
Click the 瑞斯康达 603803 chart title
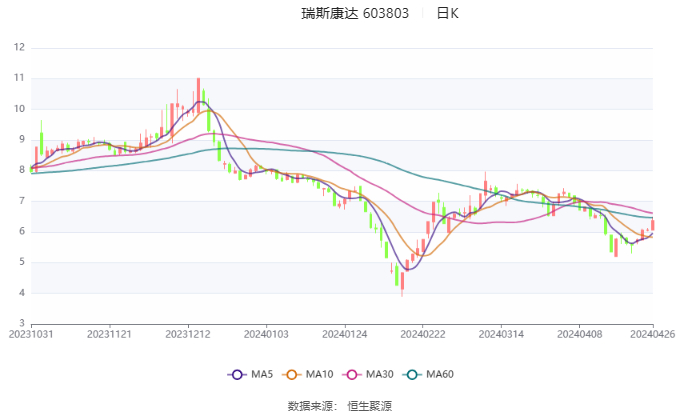(355, 13)
